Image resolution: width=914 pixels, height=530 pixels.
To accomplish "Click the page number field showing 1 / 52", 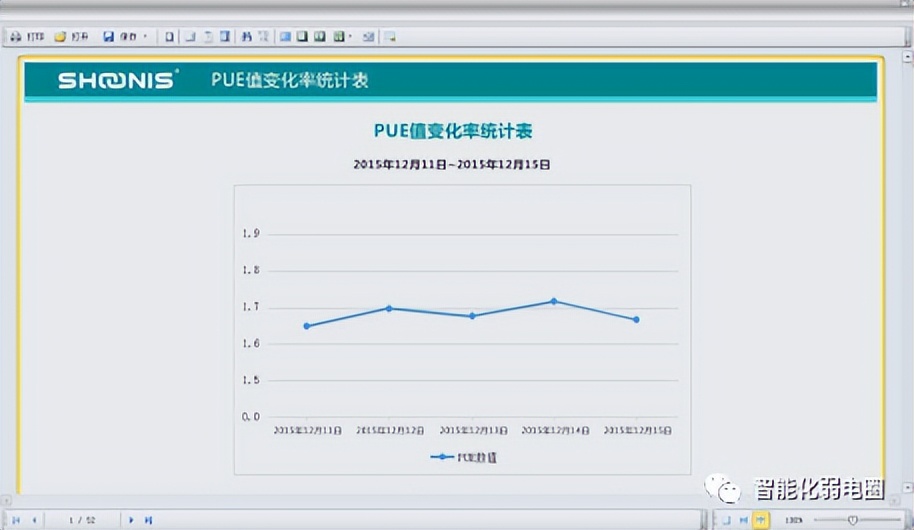I will (82, 520).
